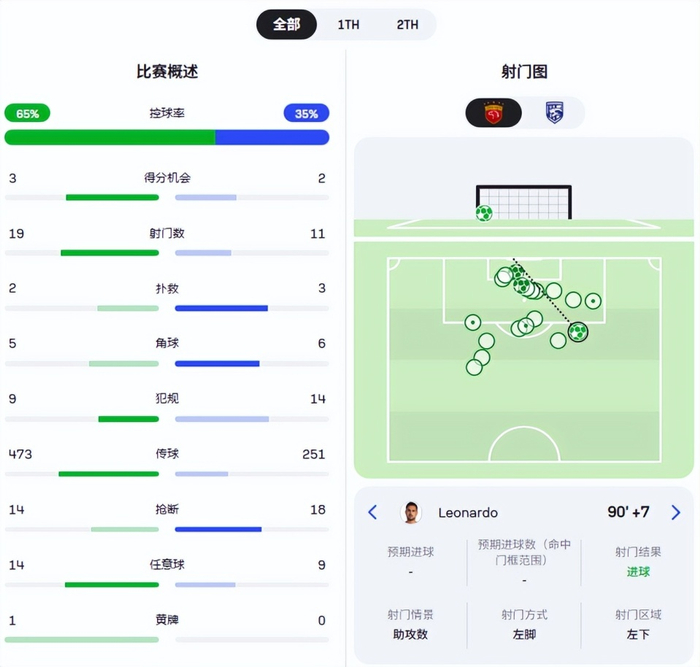Switch to the 1TH first-half tab
700x667 pixels.
point(348,24)
